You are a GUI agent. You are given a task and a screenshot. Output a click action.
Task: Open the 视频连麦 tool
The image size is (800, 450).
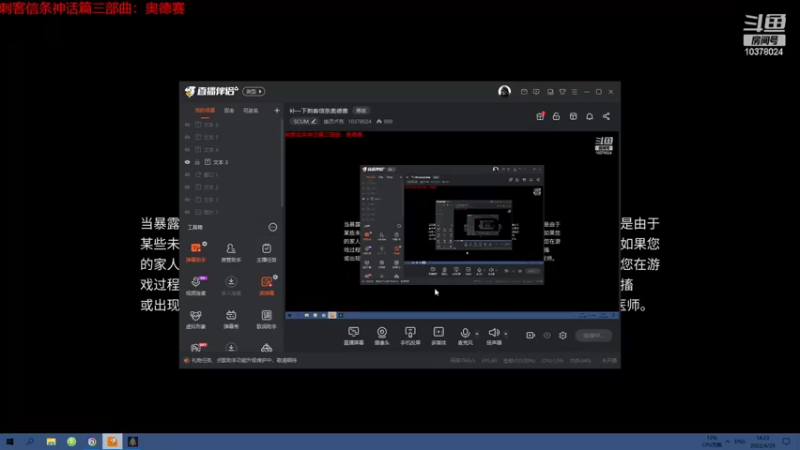point(196,286)
